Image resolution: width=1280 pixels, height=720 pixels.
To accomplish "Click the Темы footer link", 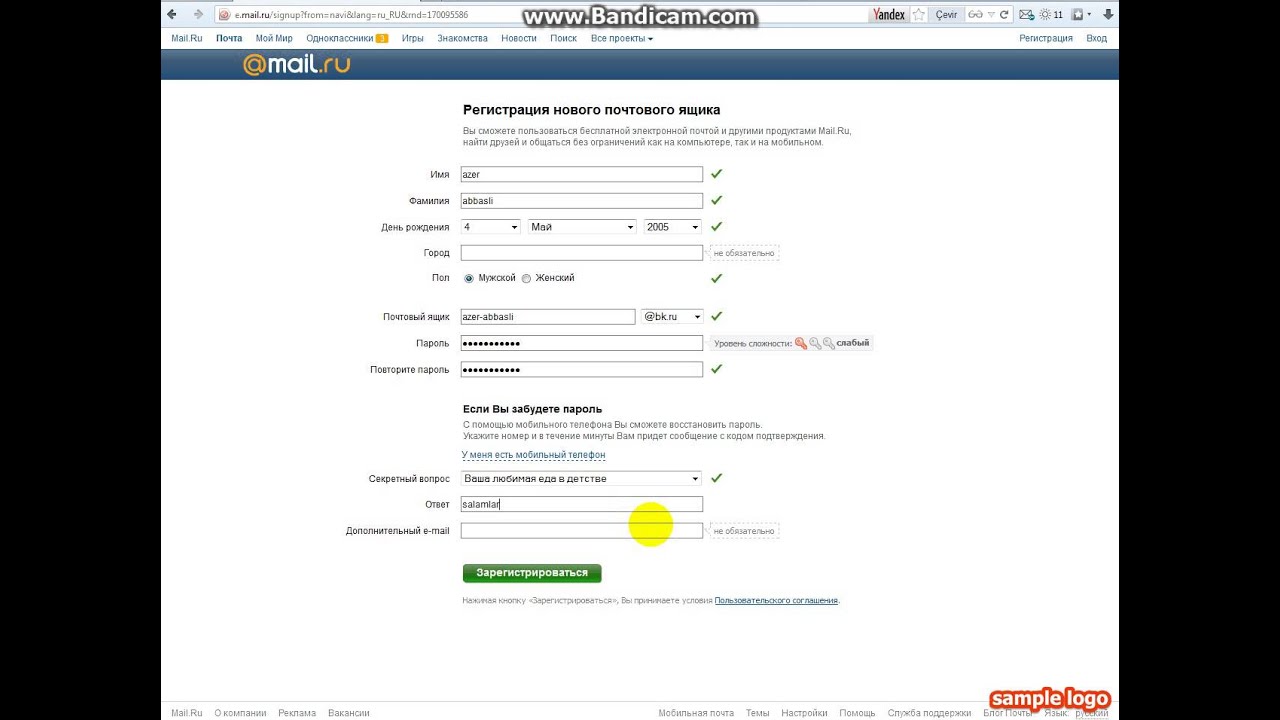I will (x=757, y=713).
